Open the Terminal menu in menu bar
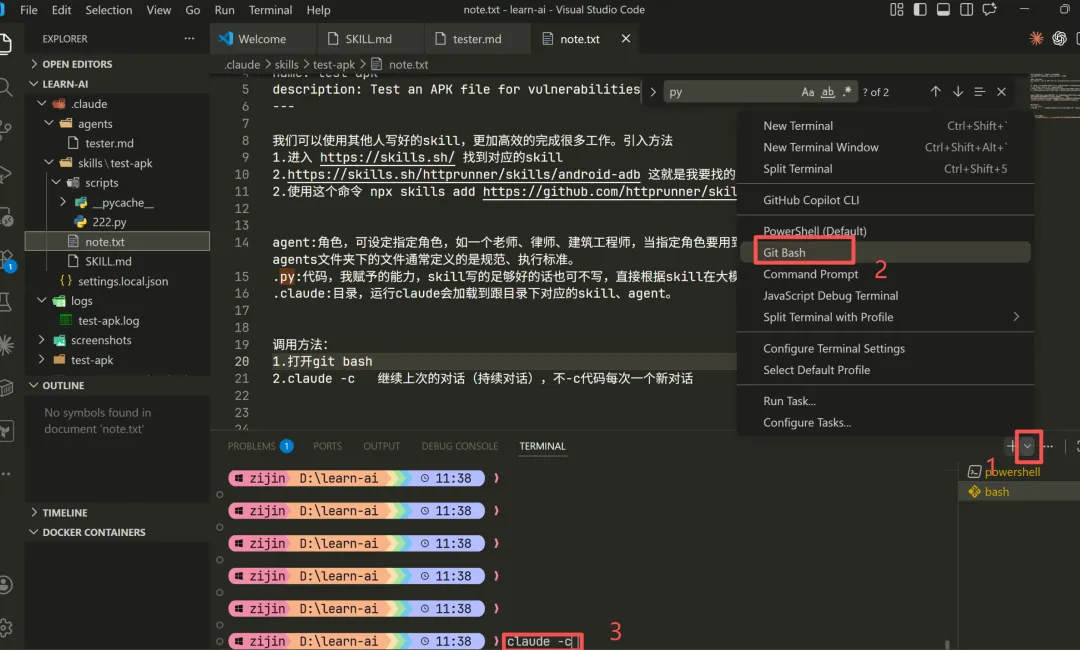This screenshot has width=1080, height=650. click(270, 10)
